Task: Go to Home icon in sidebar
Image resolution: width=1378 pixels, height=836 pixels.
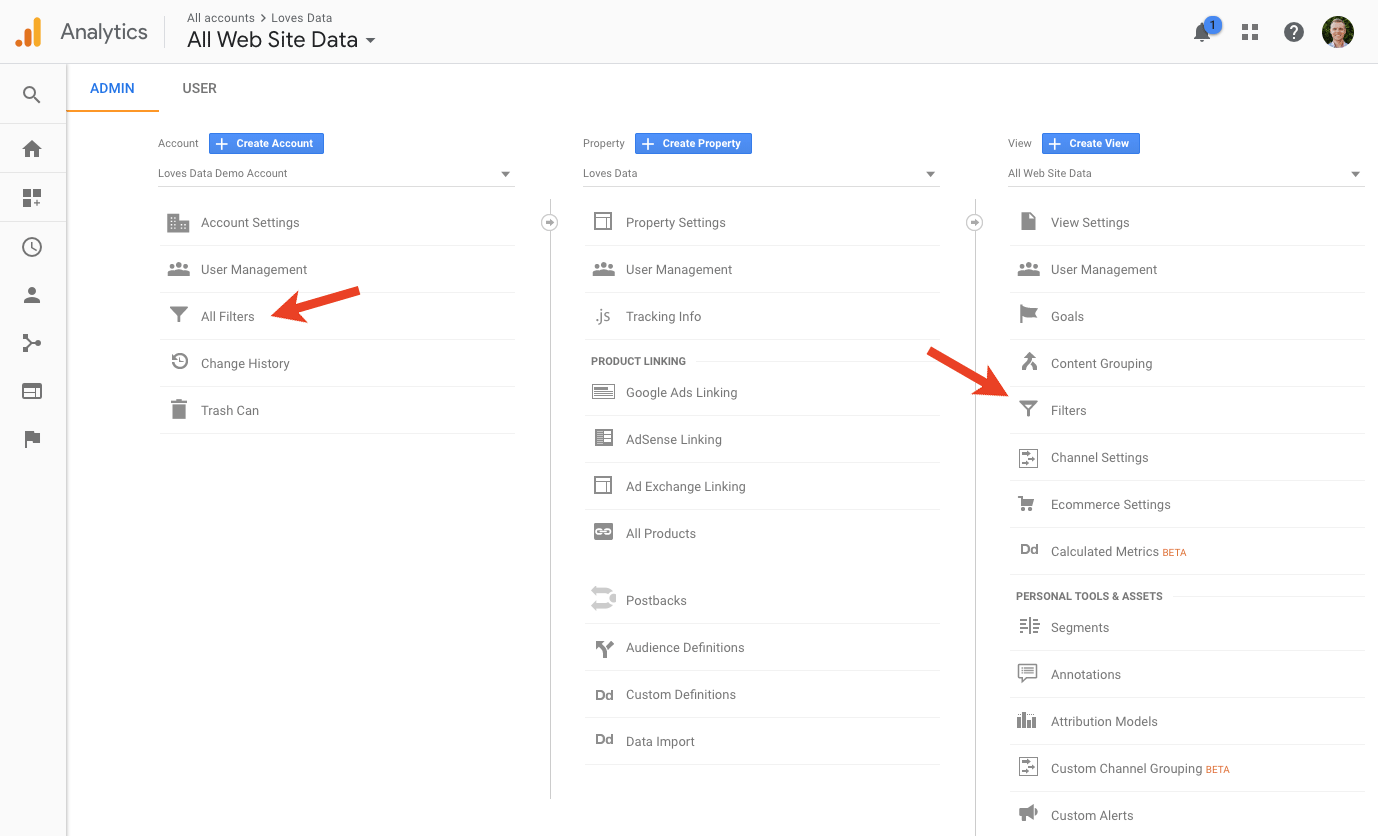Action: coord(32,149)
